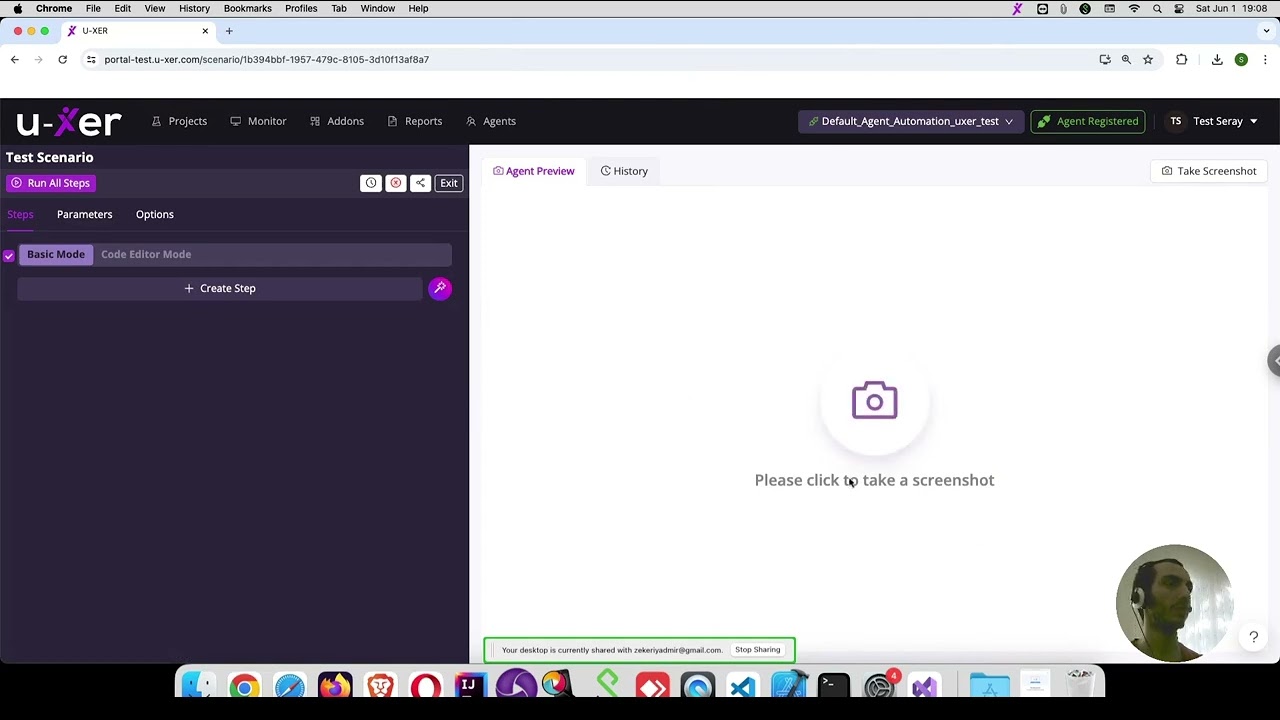
Task: Click the purple U-XER menu bar icon
Action: pyautogui.click(x=1017, y=9)
